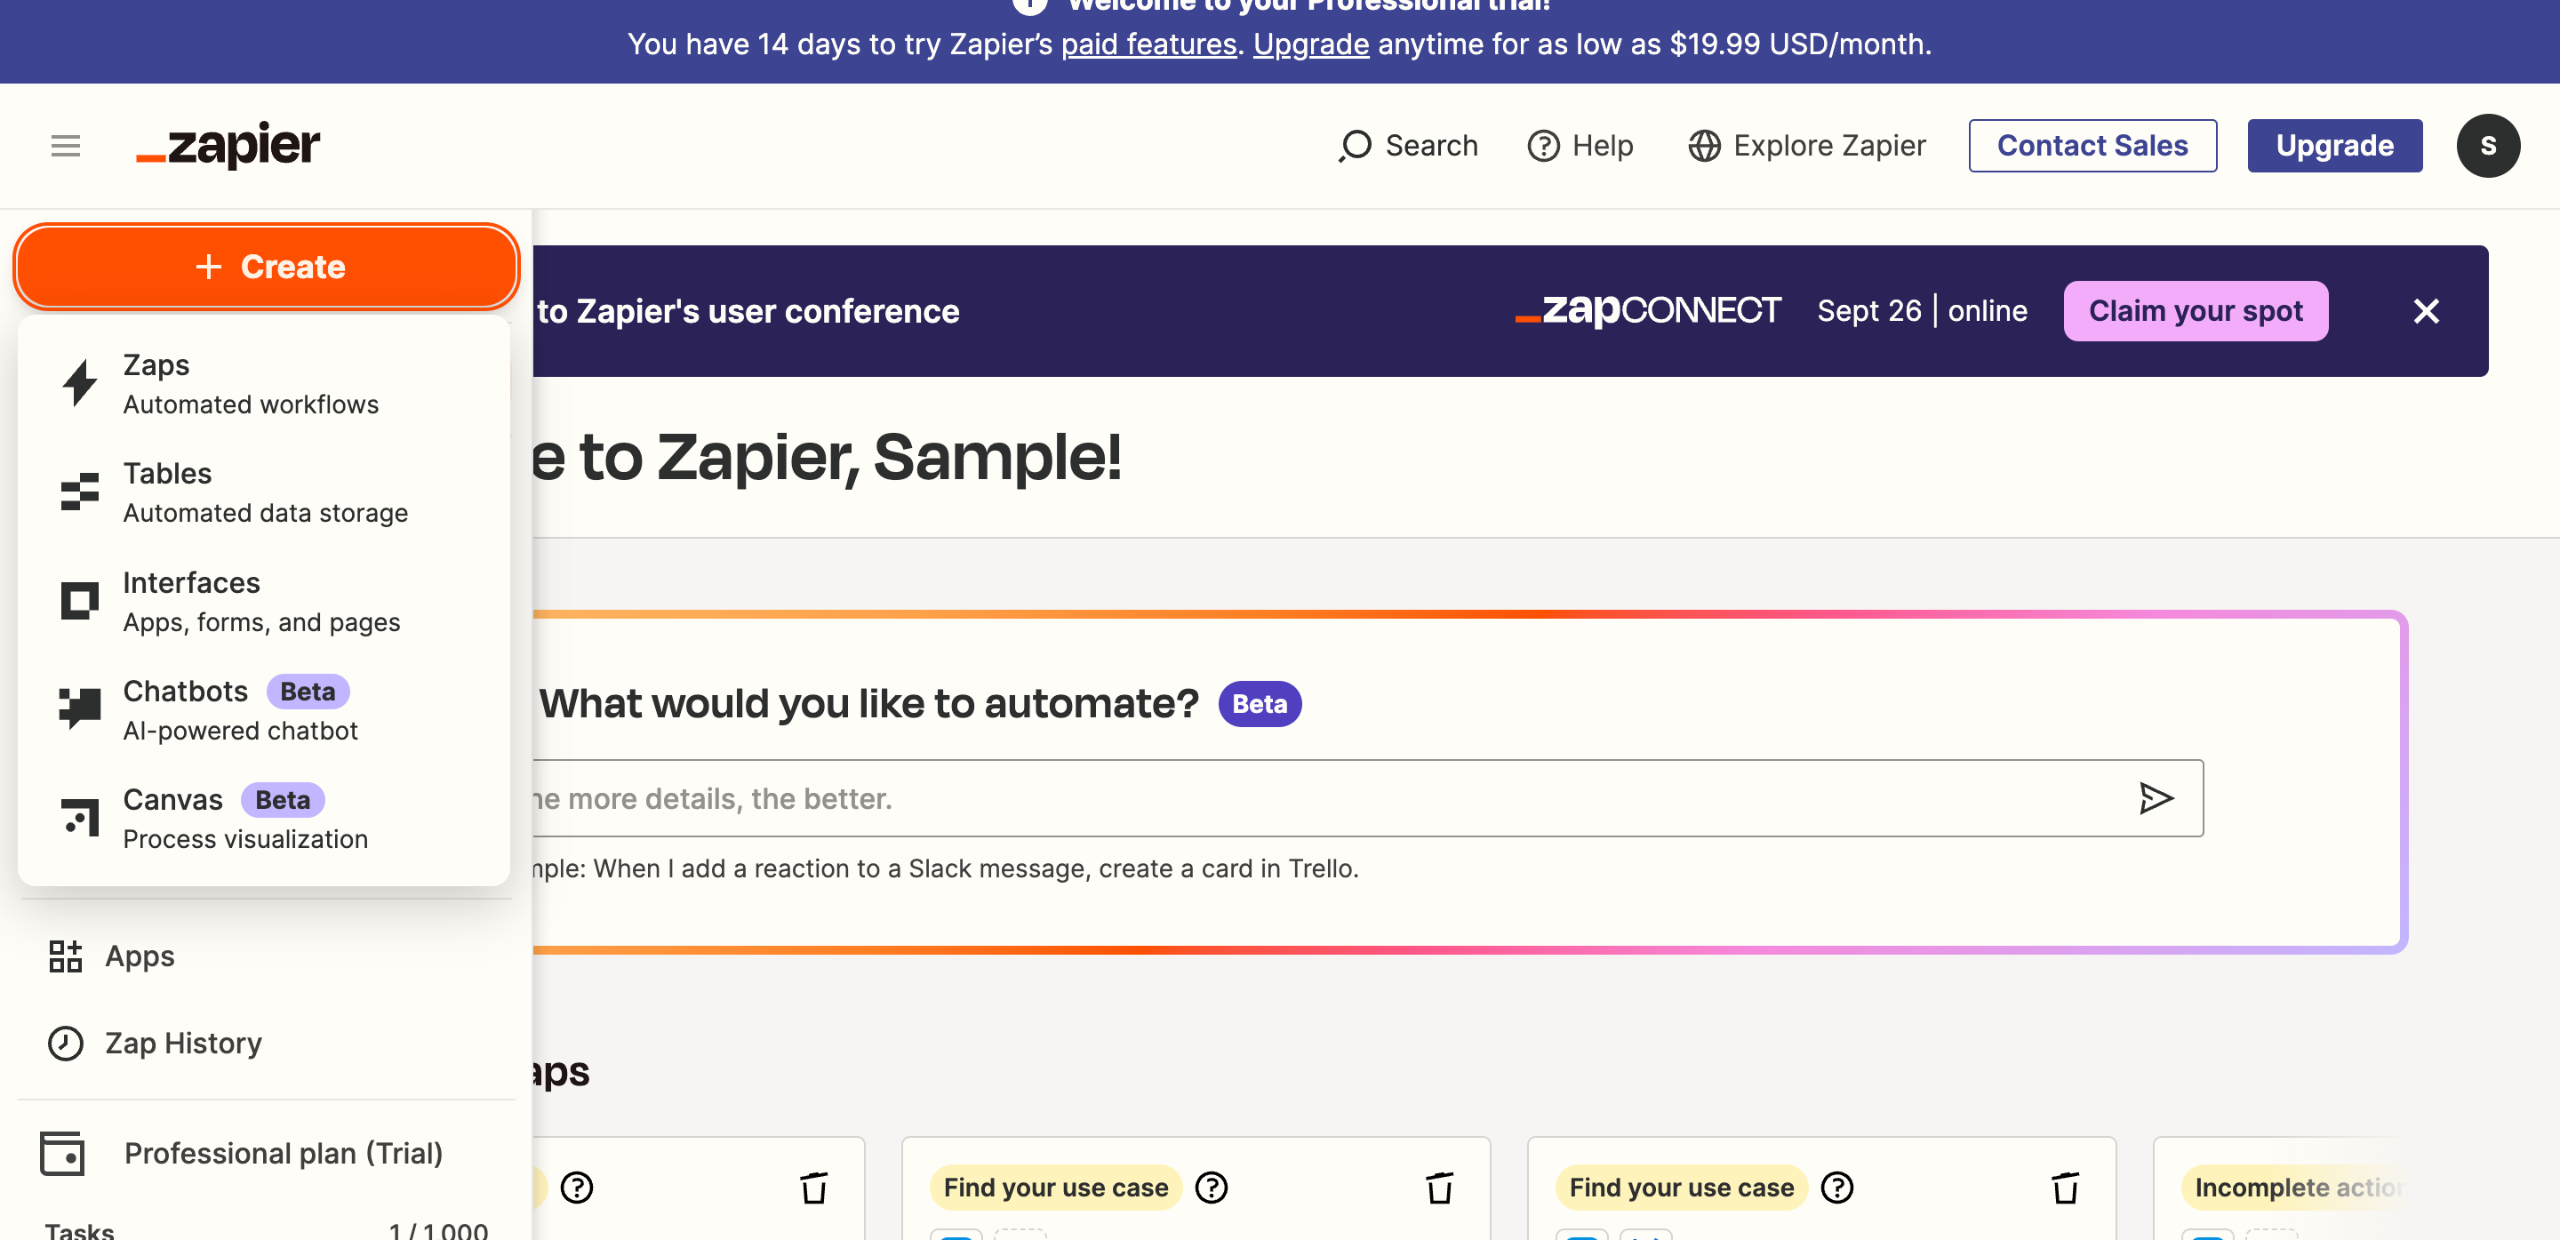
Task: Submit the automation prompt with send arrow
Action: pos(2156,798)
